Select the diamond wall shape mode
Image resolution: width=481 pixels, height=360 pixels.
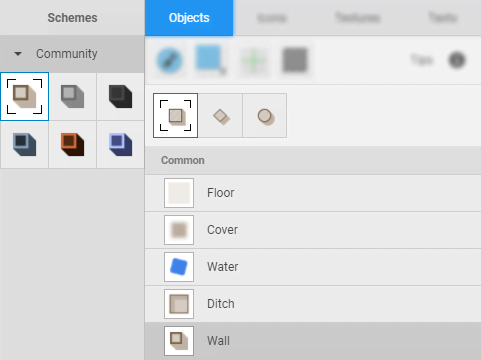coord(220,115)
